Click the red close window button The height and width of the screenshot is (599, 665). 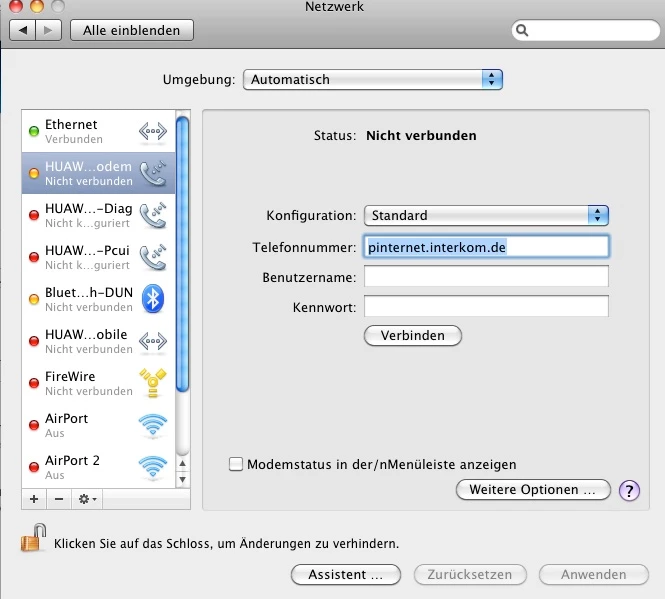16,6
